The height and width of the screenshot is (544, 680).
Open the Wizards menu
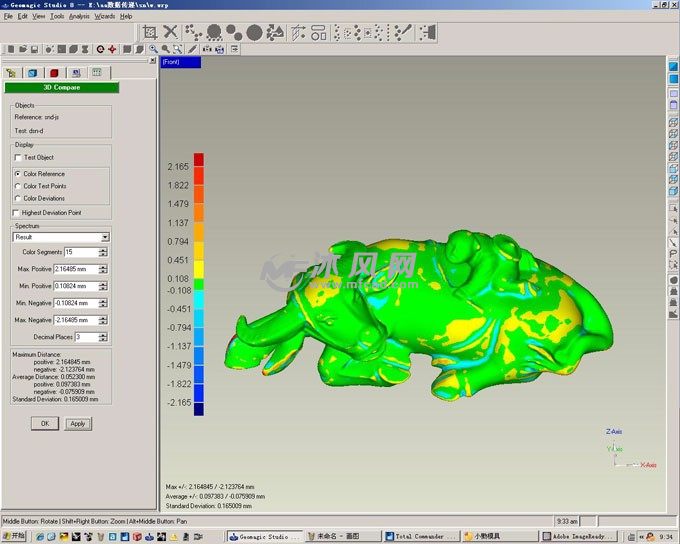(x=104, y=16)
